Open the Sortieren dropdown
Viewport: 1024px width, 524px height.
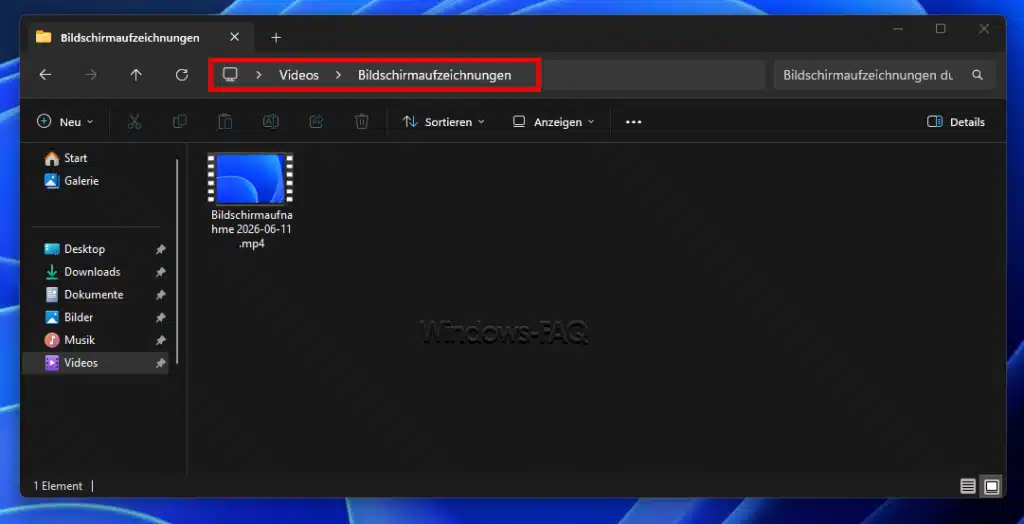443,122
